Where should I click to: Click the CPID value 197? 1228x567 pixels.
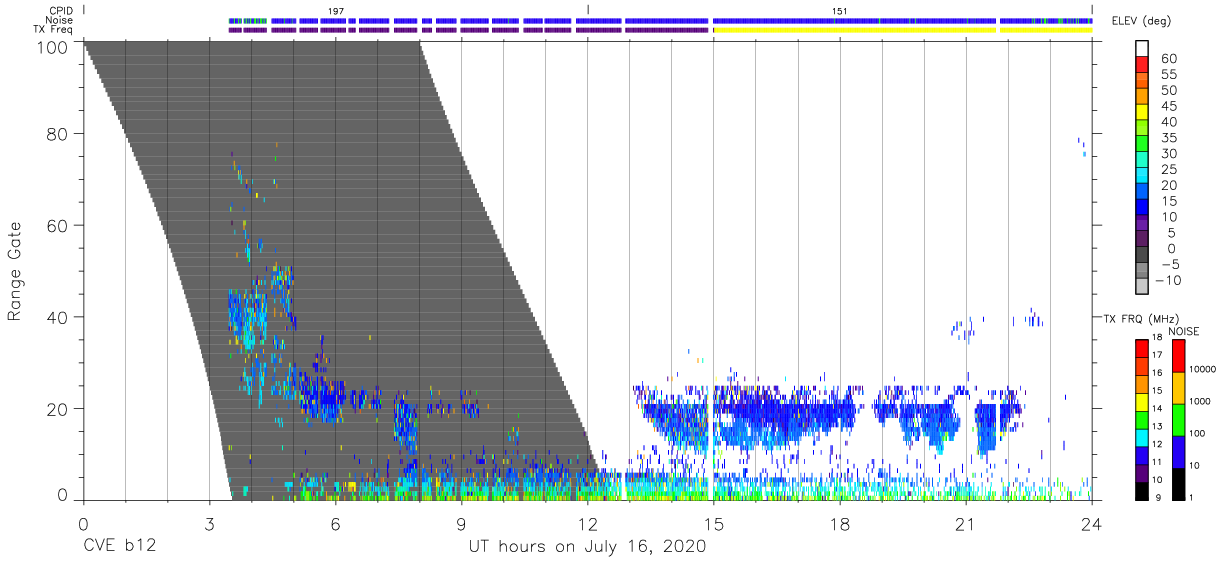pyautogui.click(x=336, y=10)
